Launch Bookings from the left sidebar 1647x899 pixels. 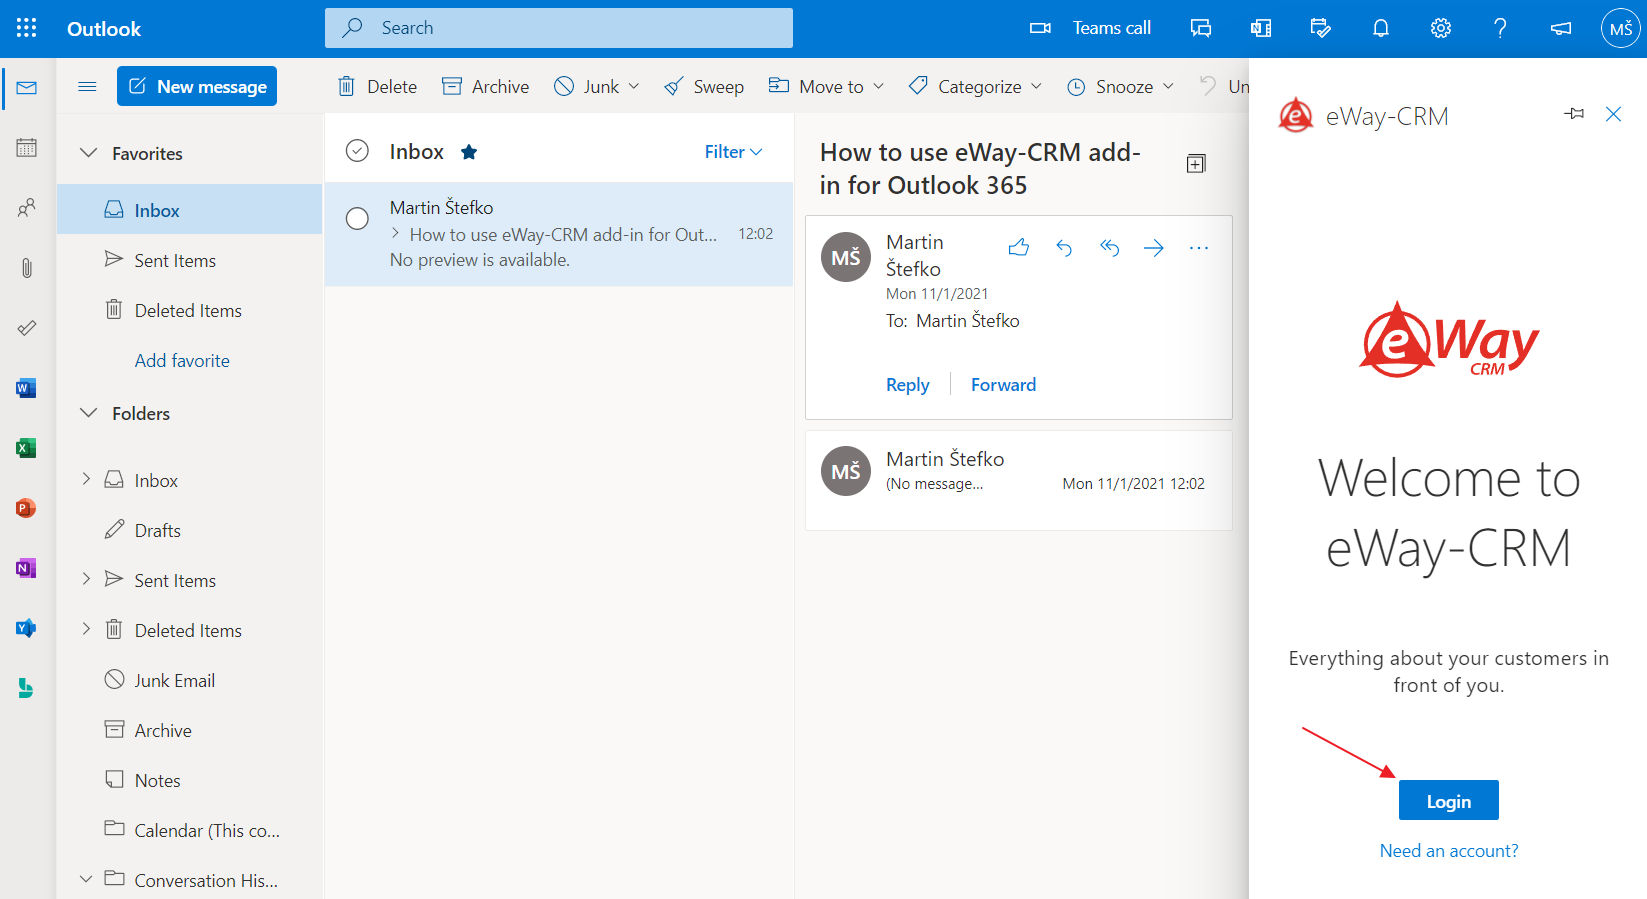27,688
